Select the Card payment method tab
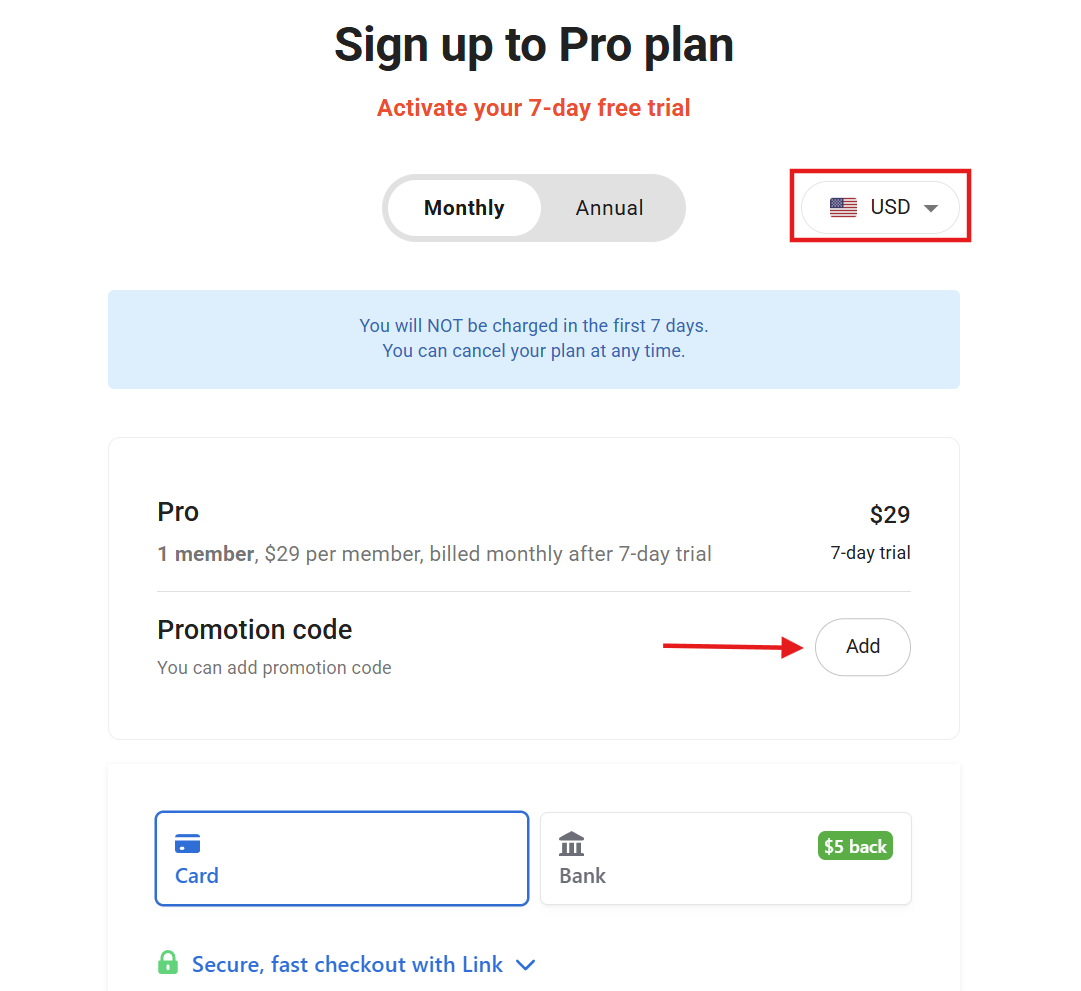1081x991 pixels. pyautogui.click(x=341, y=858)
